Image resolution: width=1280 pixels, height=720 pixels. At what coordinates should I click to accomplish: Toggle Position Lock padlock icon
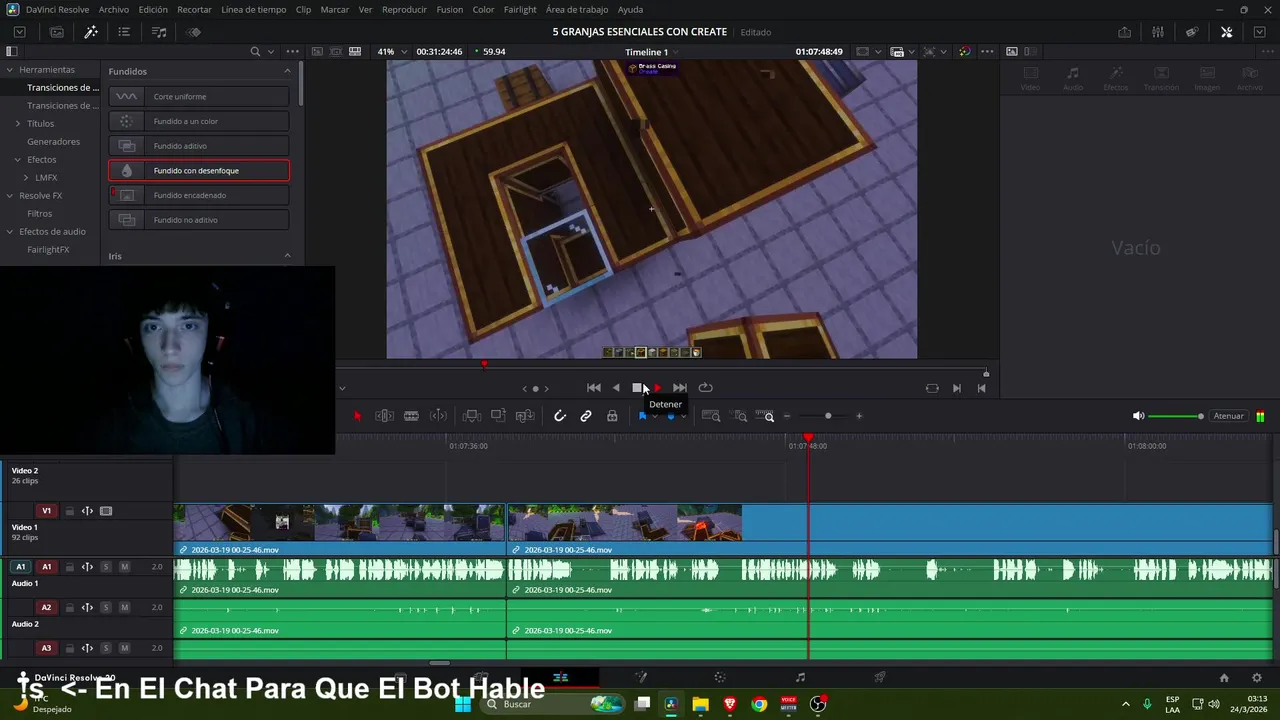coord(612,416)
